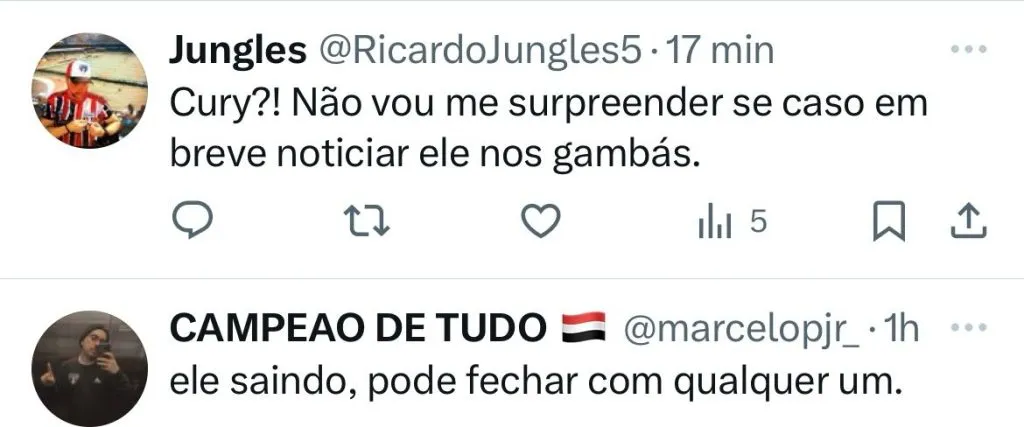Open the tweet text about gambás
This screenshot has width=1024, height=427.
[x=549, y=129]
